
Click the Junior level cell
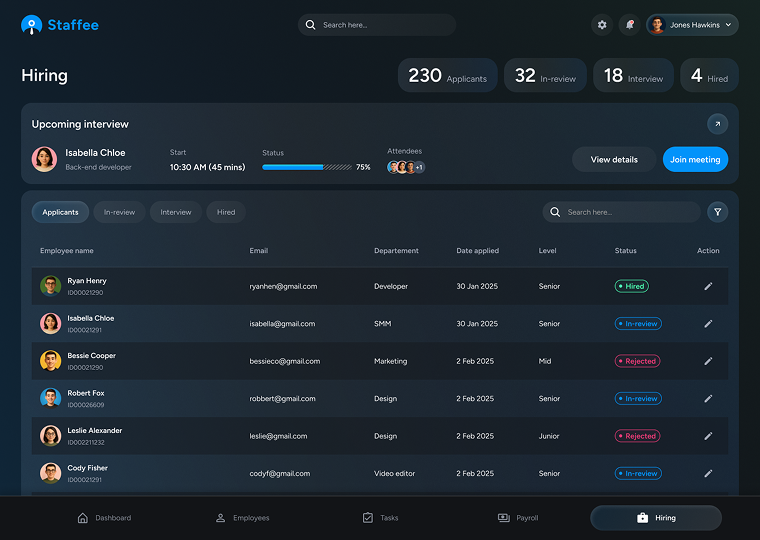[549, 436]
